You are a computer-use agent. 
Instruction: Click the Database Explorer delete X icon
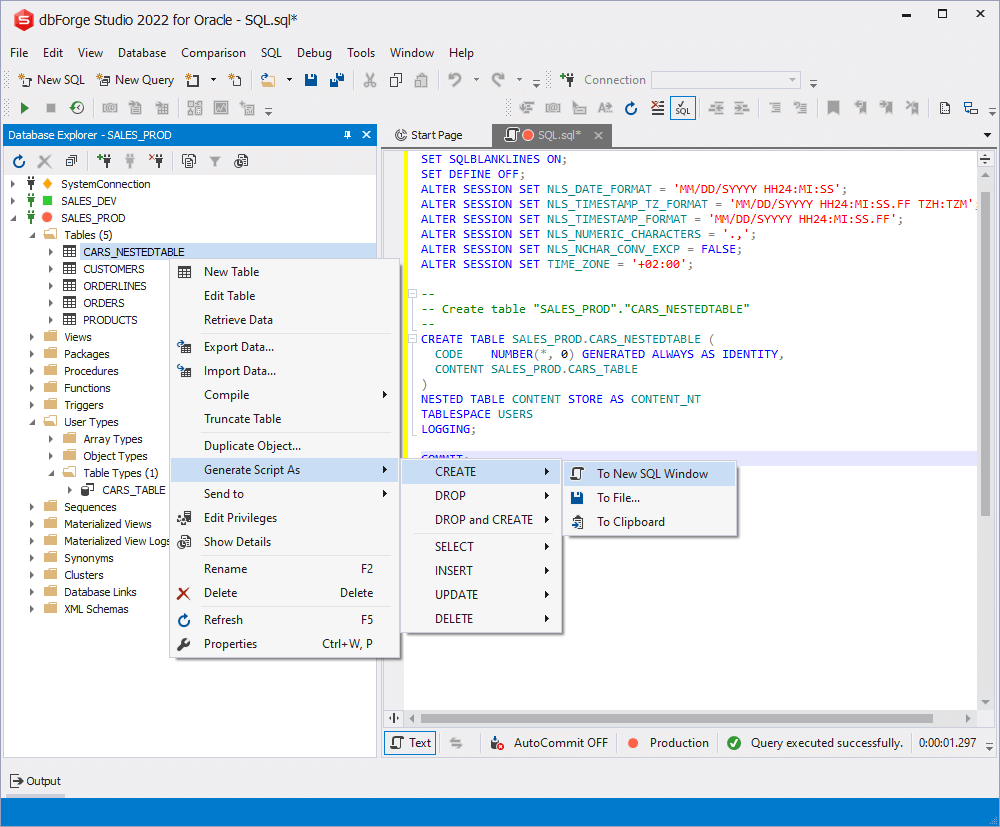[45, 161]
